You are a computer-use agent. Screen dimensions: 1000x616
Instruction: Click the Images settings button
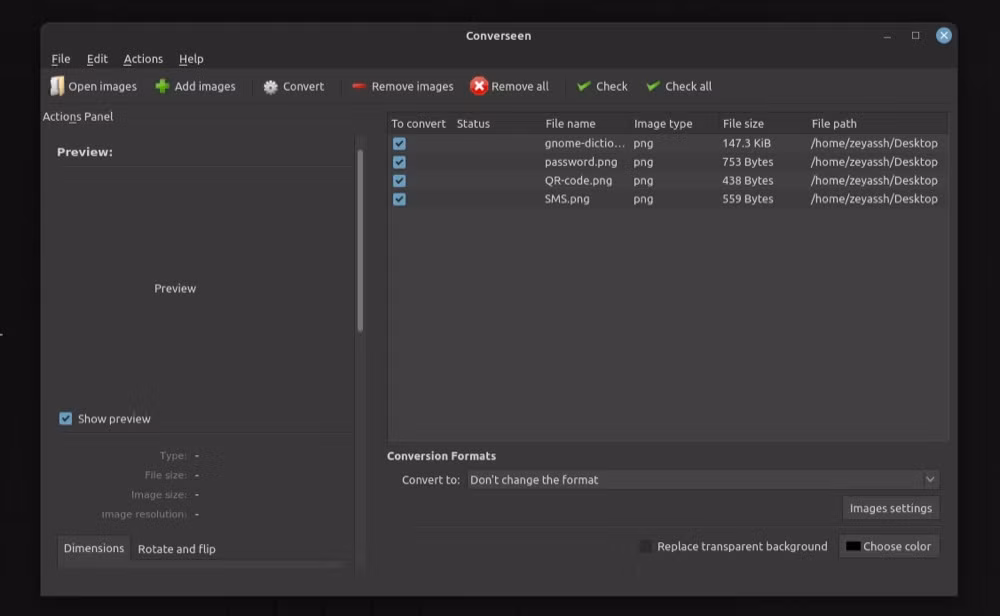pyautogui.click(x=890, y=508)
